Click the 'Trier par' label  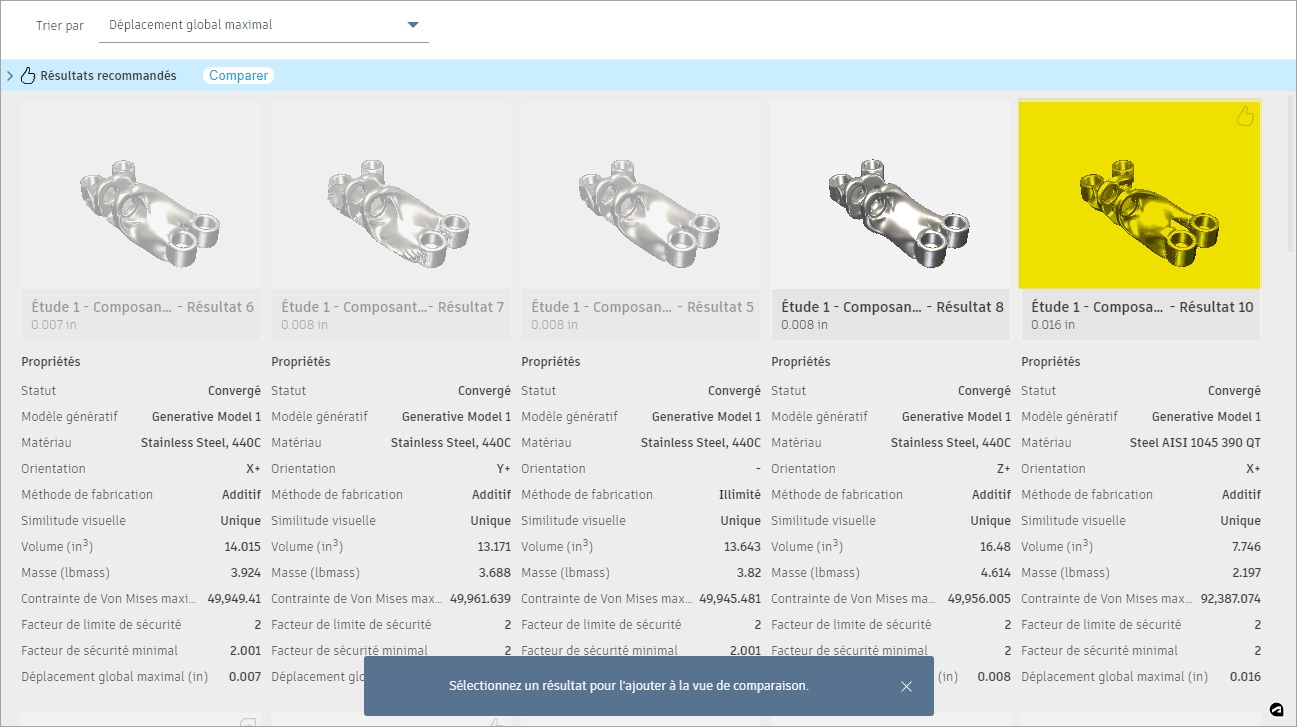click(60, 25)
